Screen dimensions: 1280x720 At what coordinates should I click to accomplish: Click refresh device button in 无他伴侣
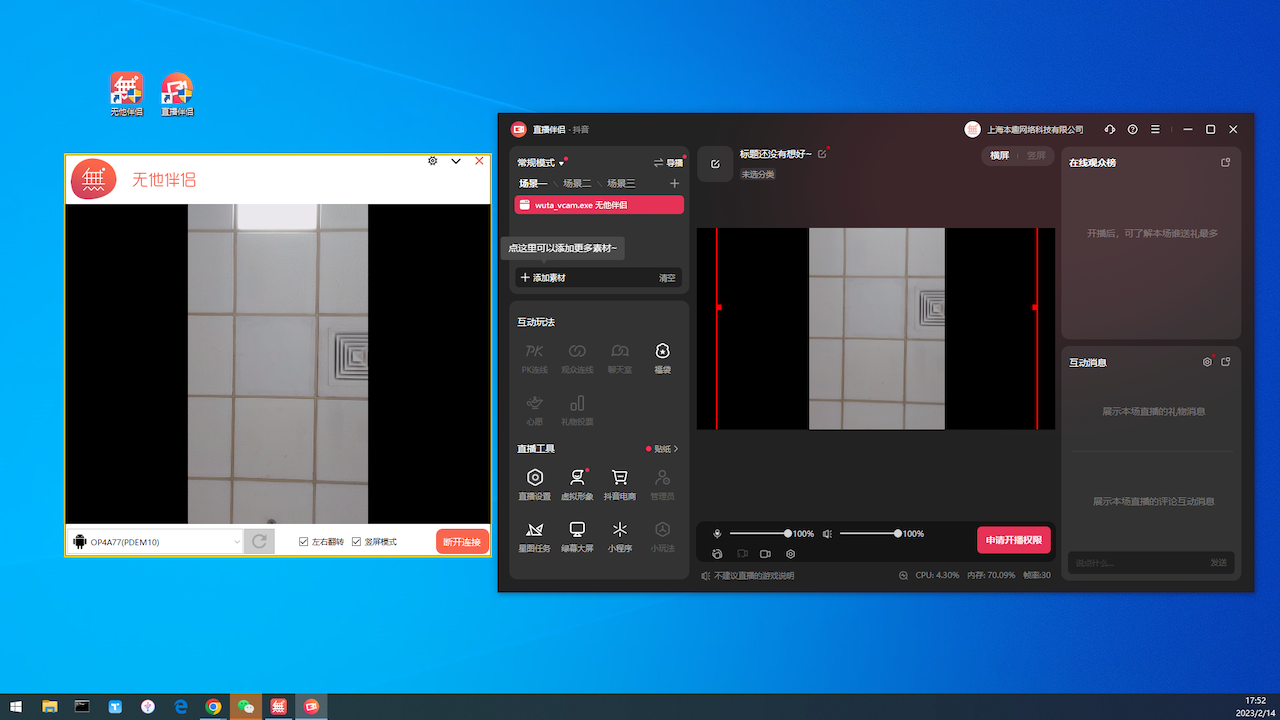click(x=258, y=541)
